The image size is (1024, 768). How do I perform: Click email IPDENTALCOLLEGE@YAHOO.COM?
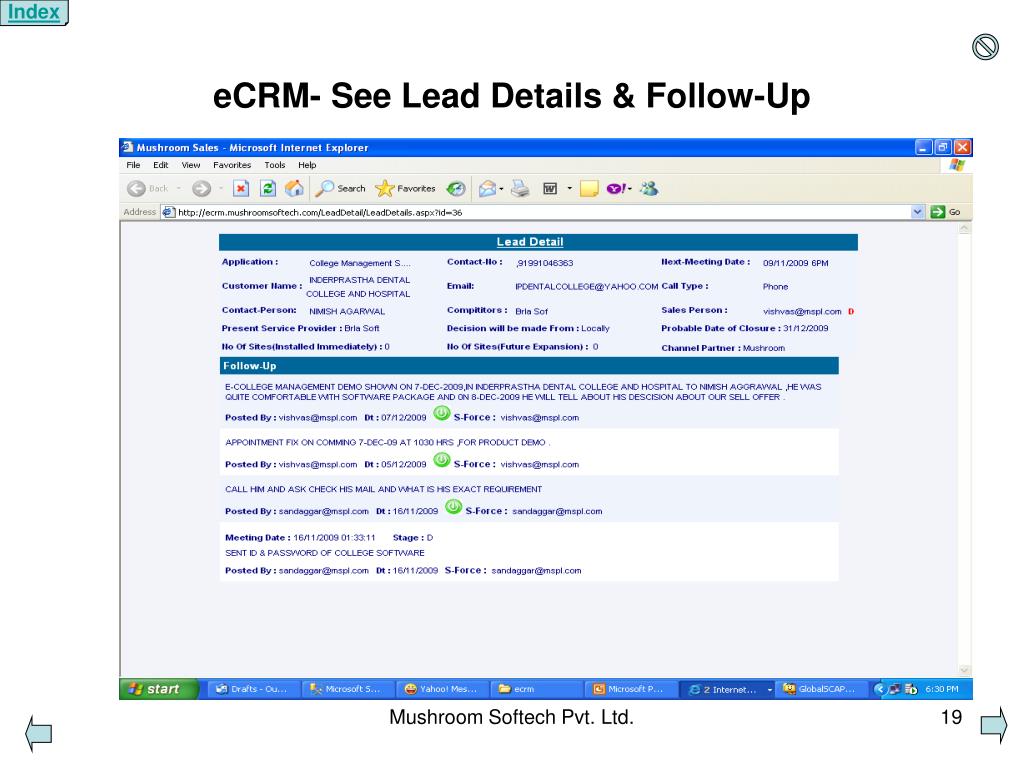click(x=586, y=287)
